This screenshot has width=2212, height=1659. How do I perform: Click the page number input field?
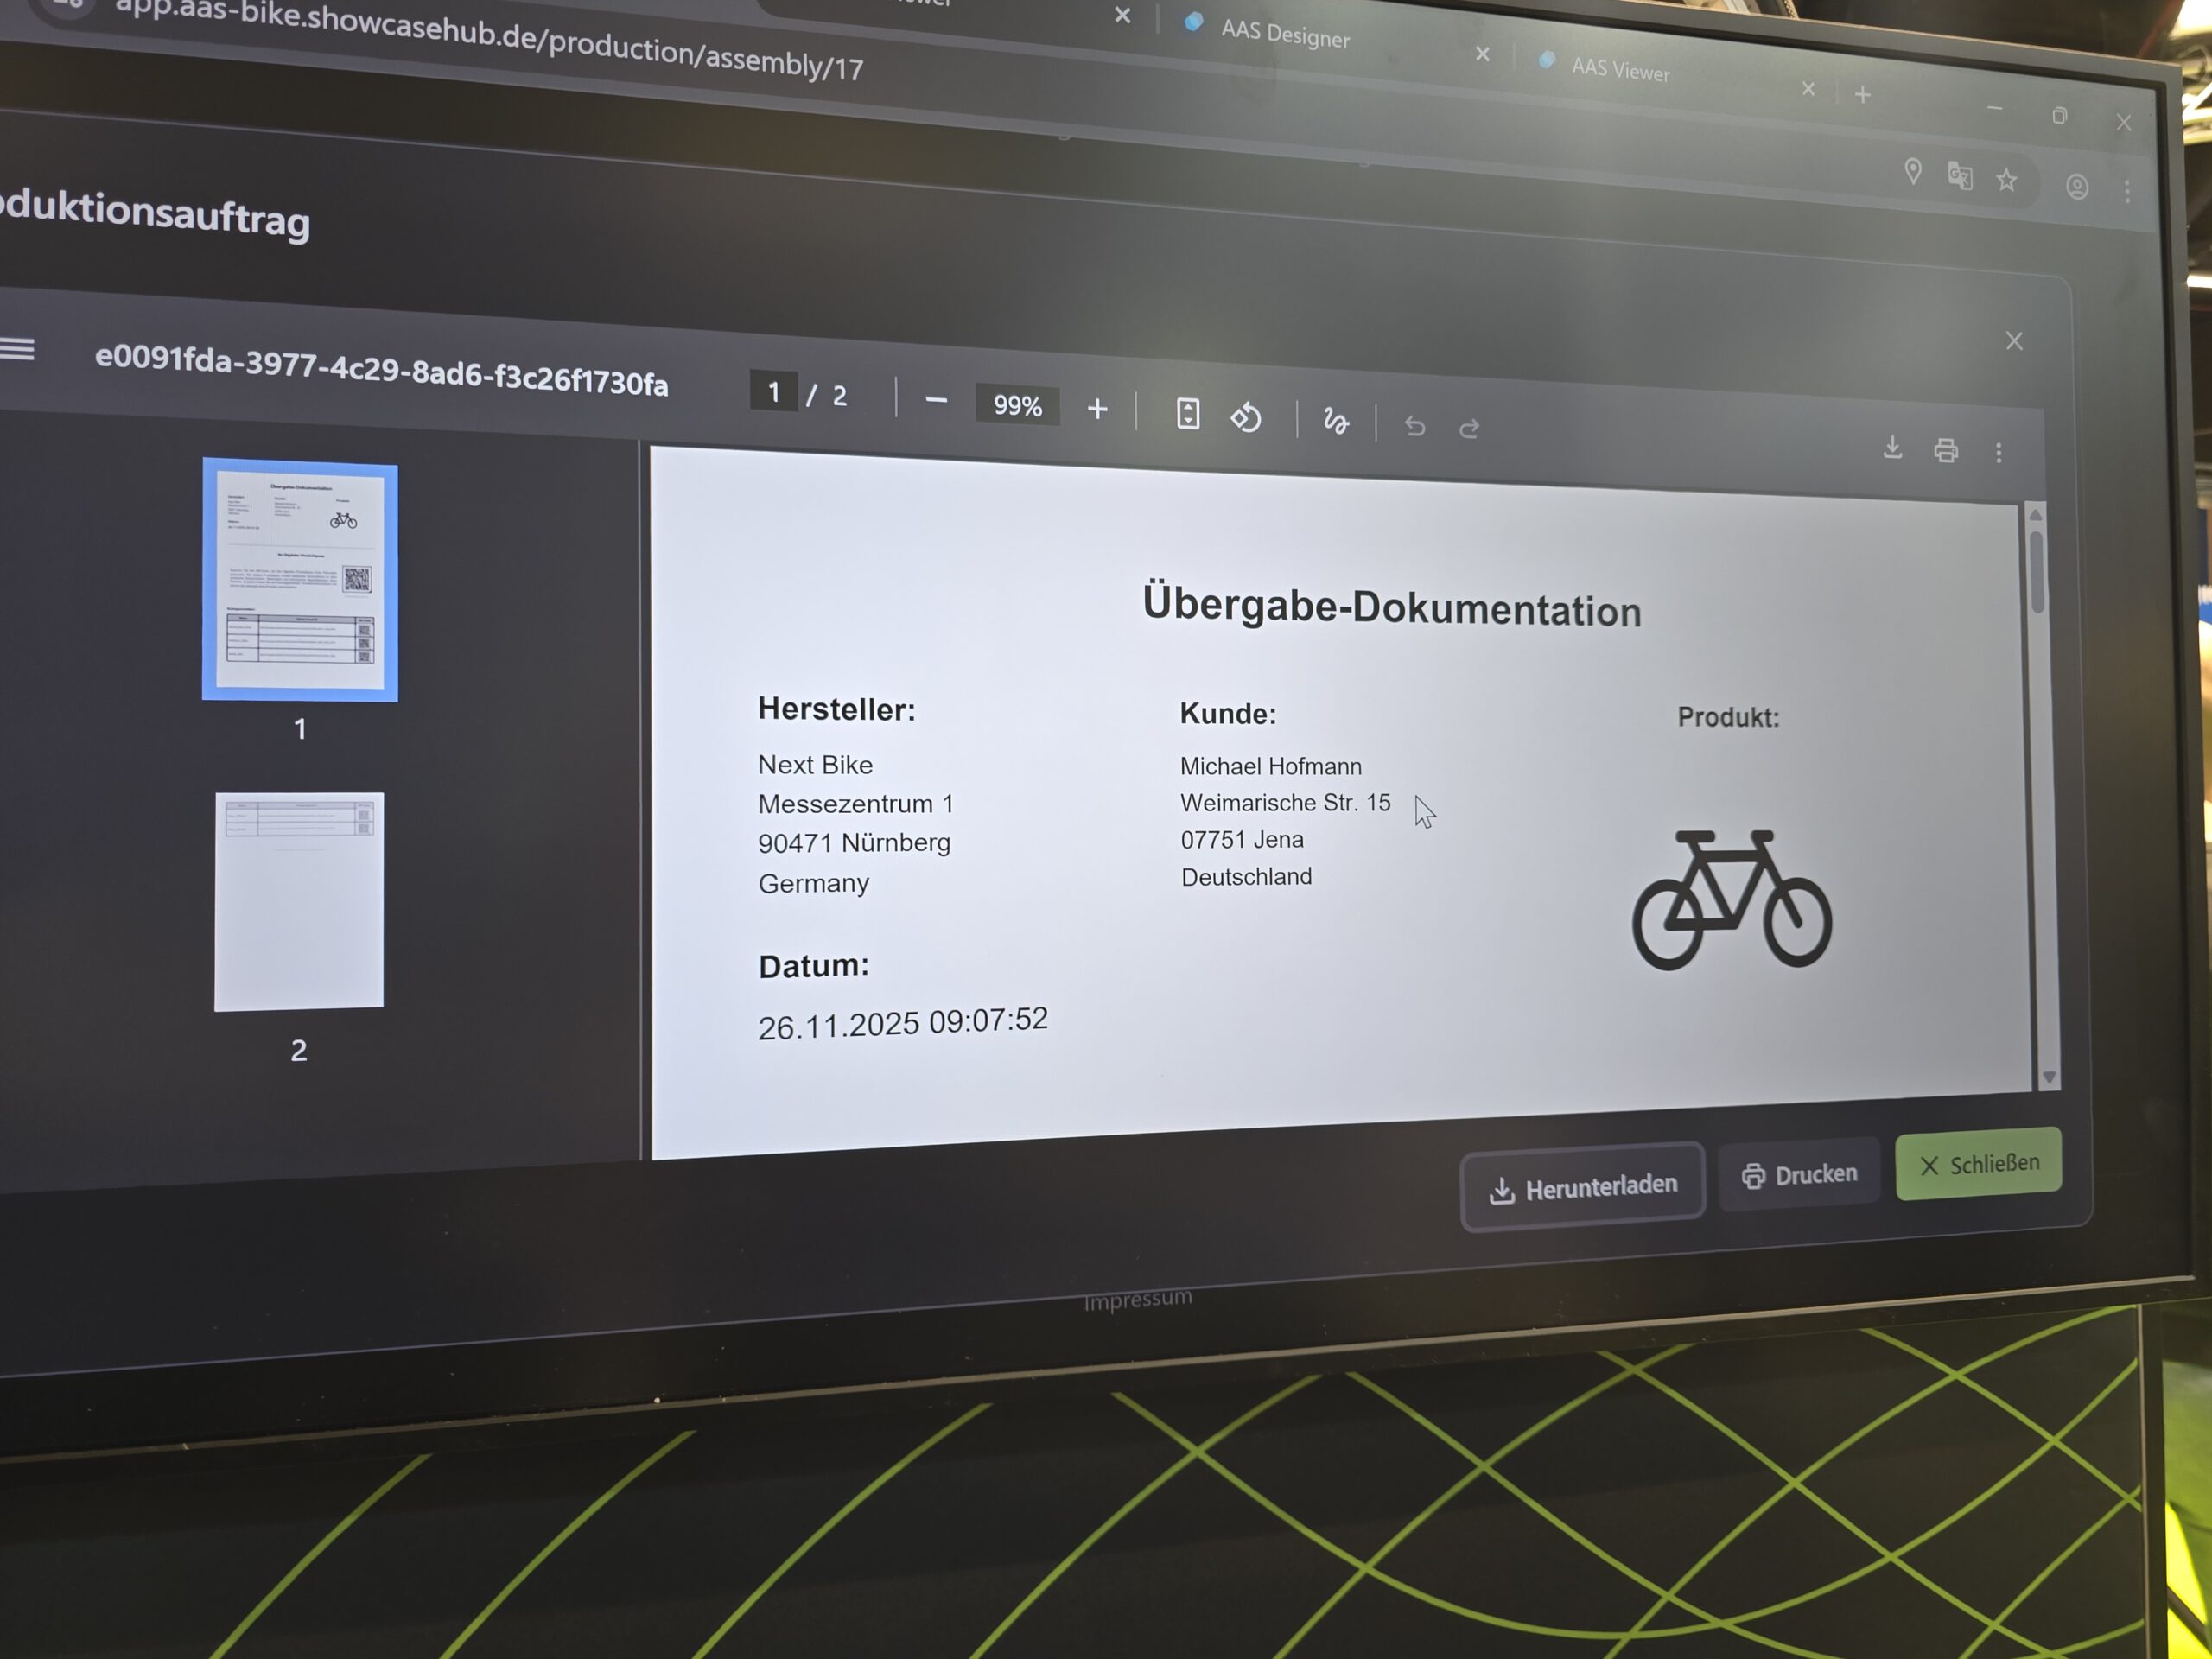point(773,392)
